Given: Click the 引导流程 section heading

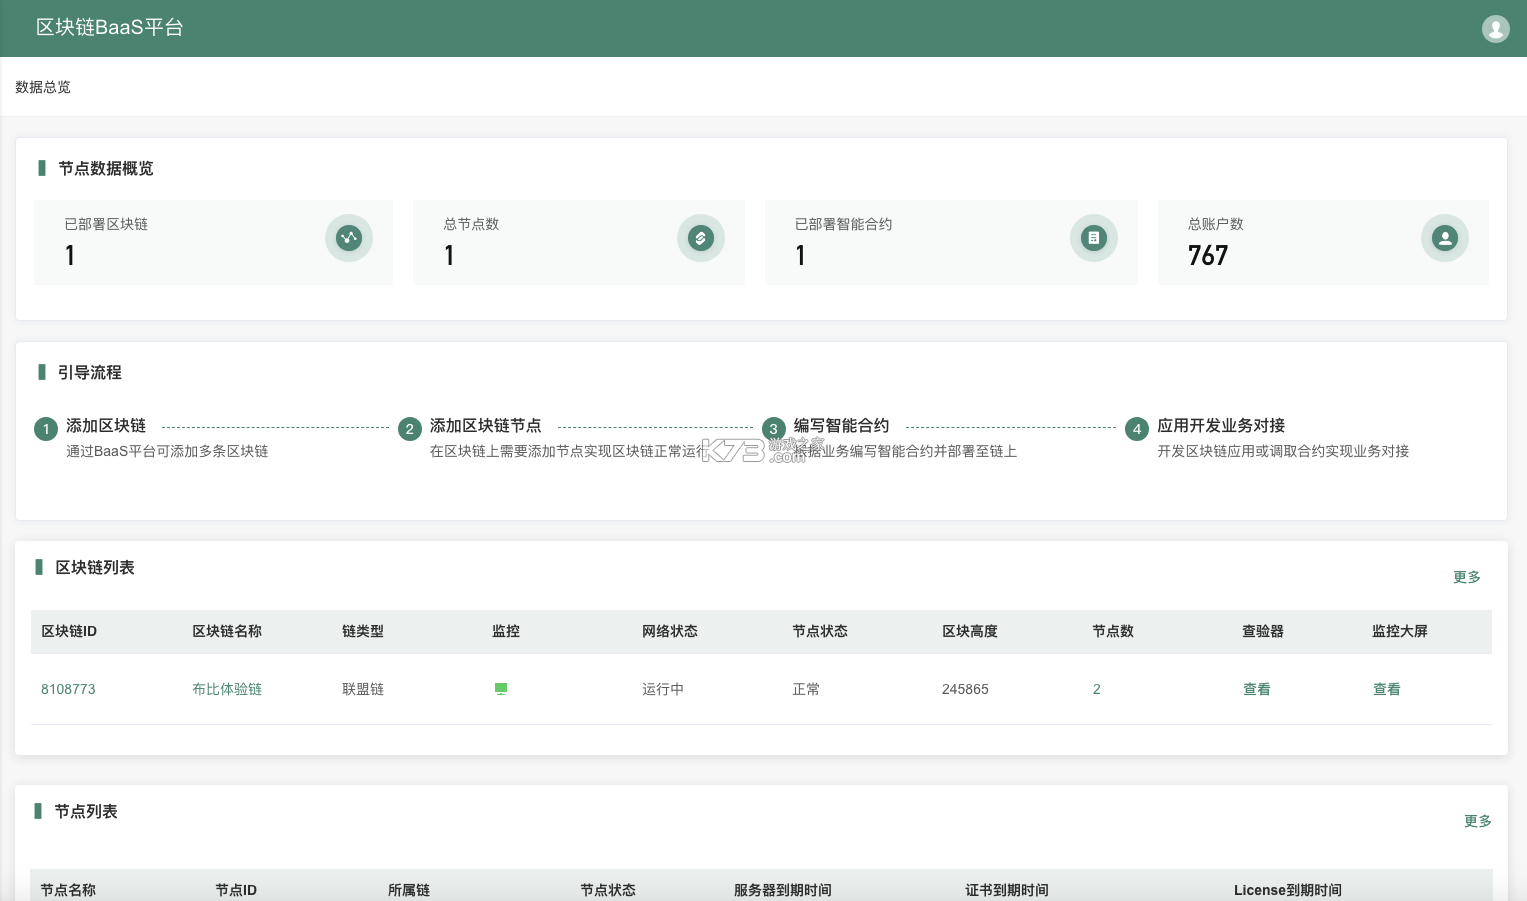Looking at the screenshot, I should coord(90,372).
